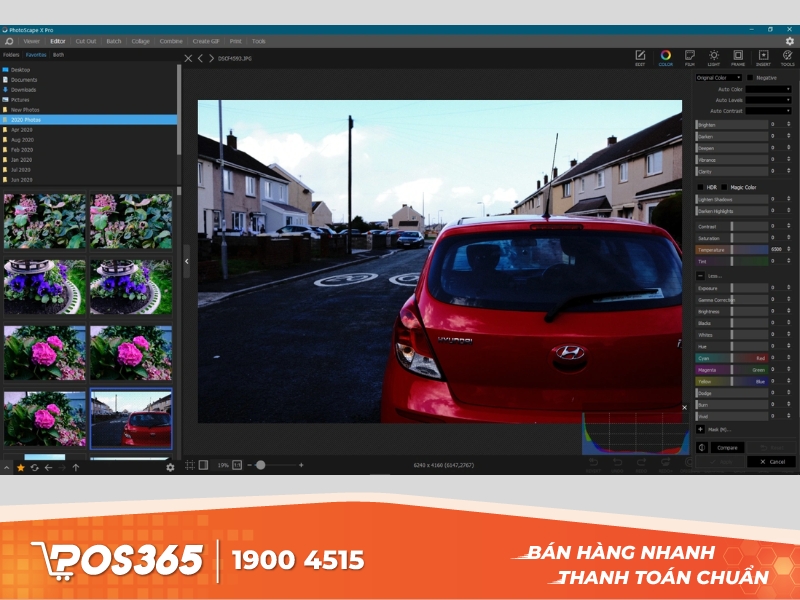The height and width of the screenshot is (600, 800).
Task: Open the Light effects icon
Action: tap(714, 57)
